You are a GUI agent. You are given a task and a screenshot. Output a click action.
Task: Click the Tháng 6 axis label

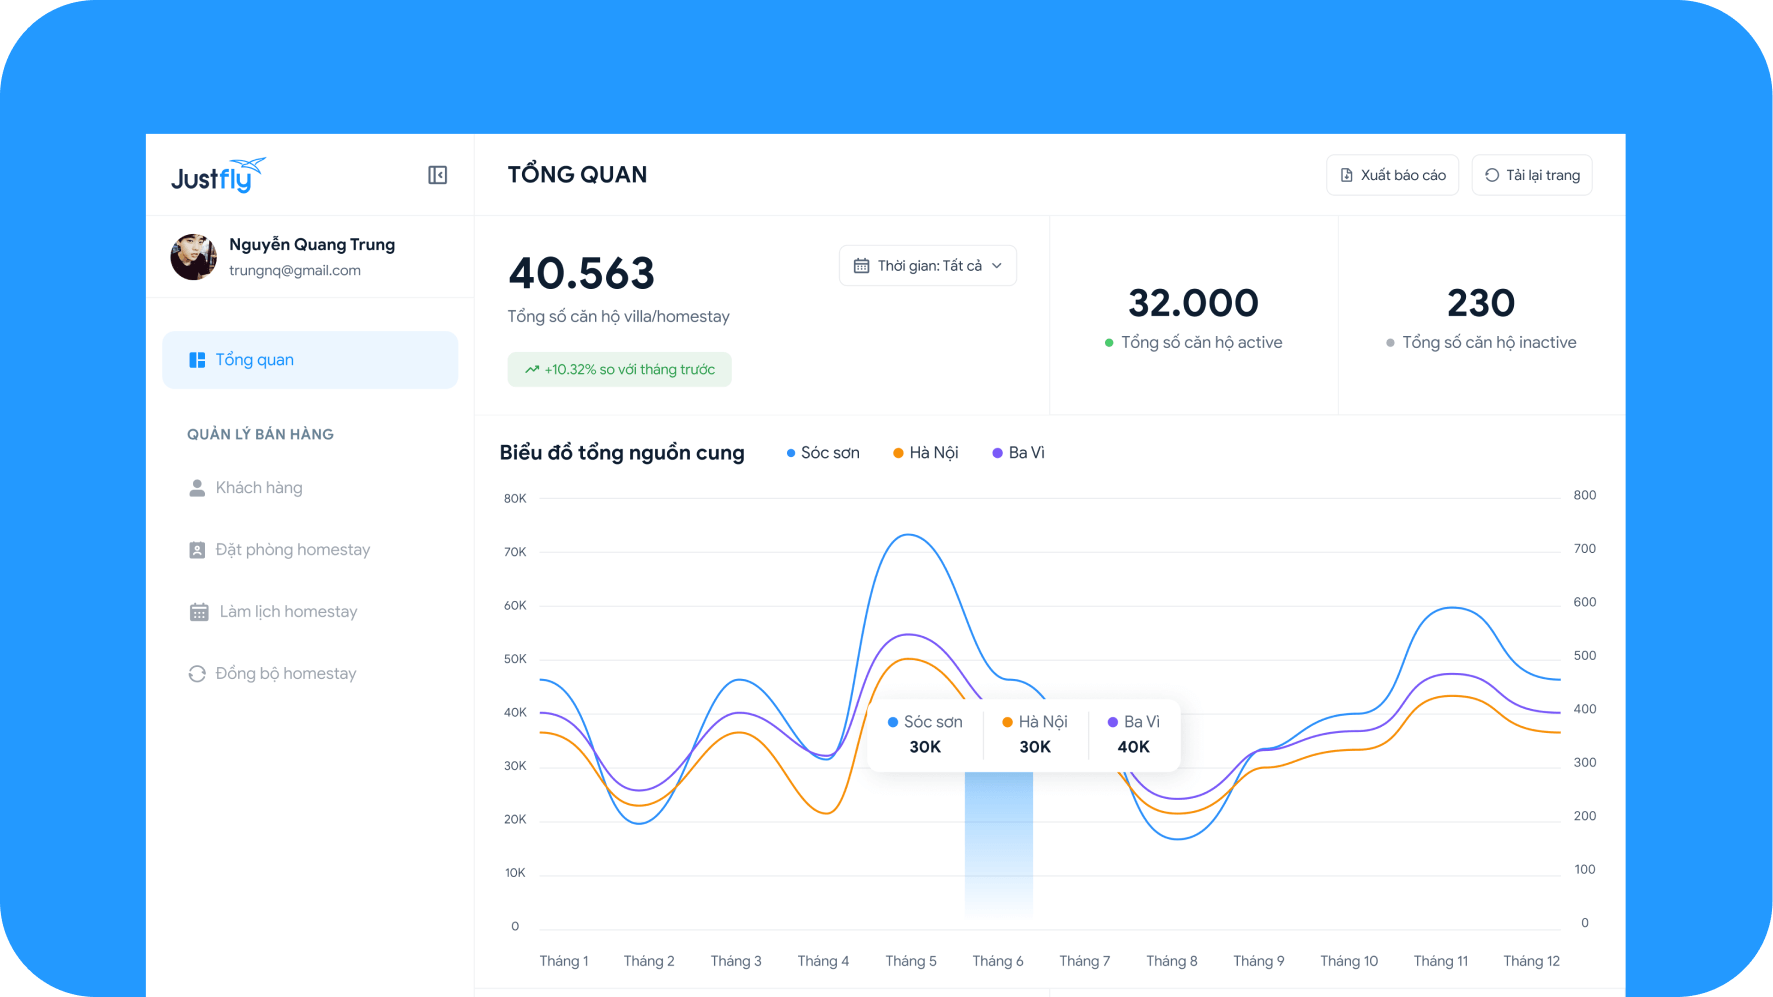coord(998,961)
